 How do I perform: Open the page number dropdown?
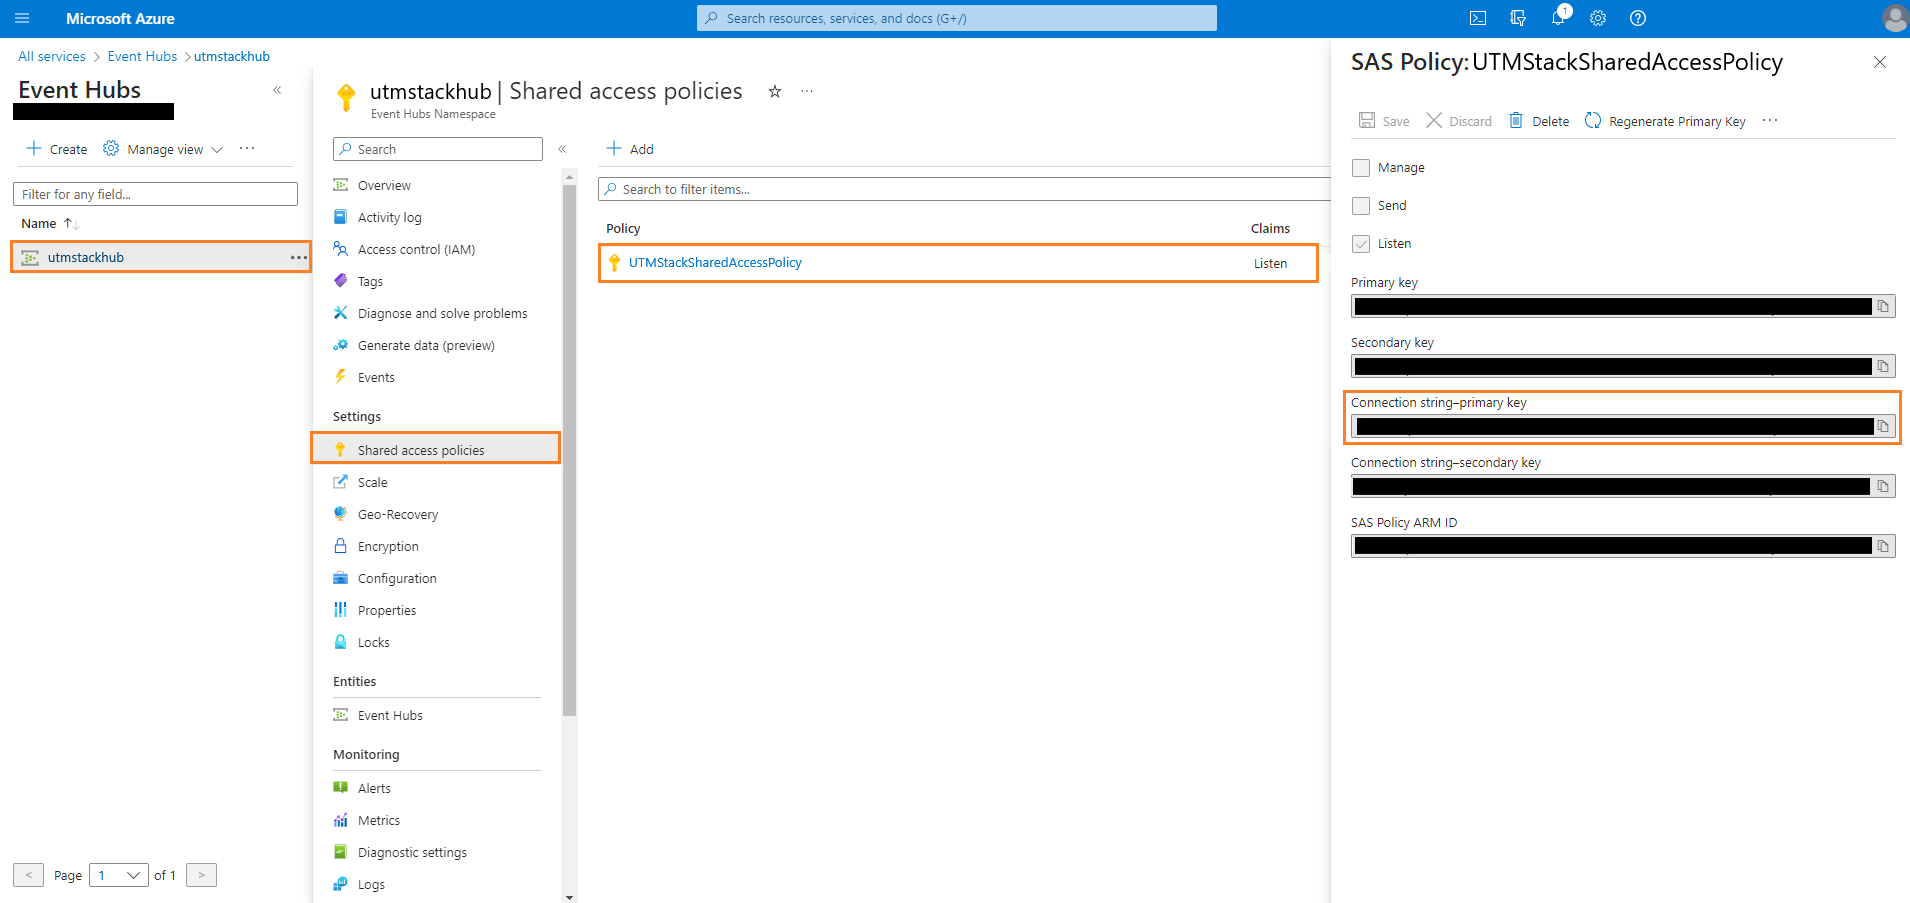point(119,875)
